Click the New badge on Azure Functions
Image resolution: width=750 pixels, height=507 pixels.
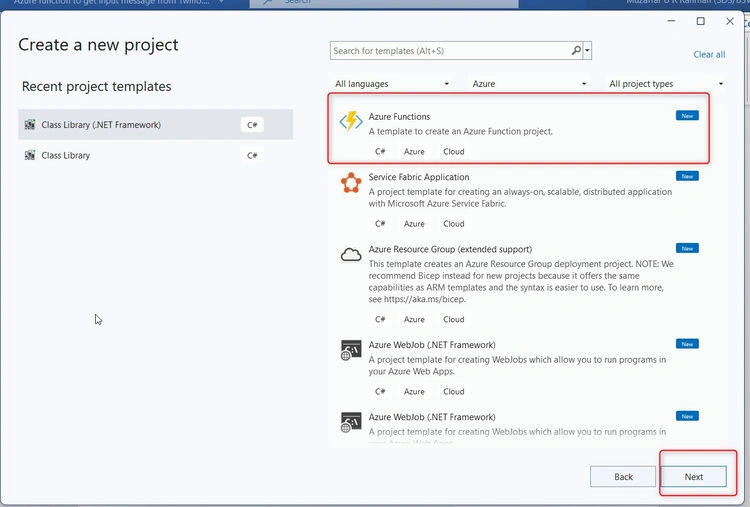687,116
